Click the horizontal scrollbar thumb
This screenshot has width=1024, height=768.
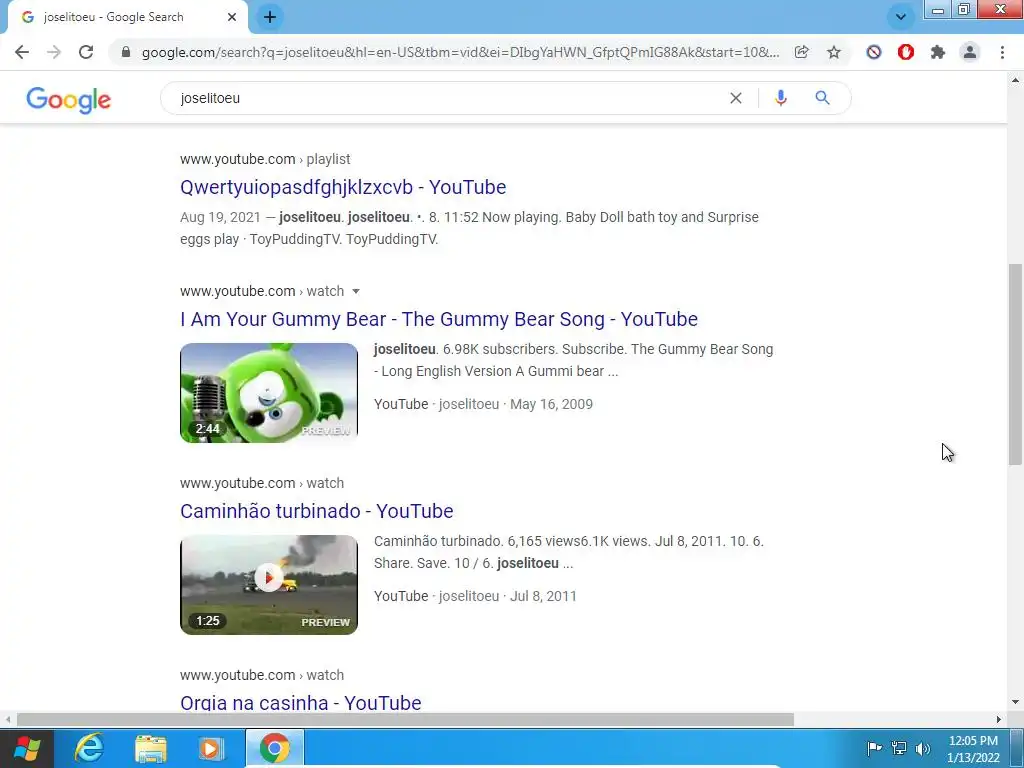coord(405,720)
